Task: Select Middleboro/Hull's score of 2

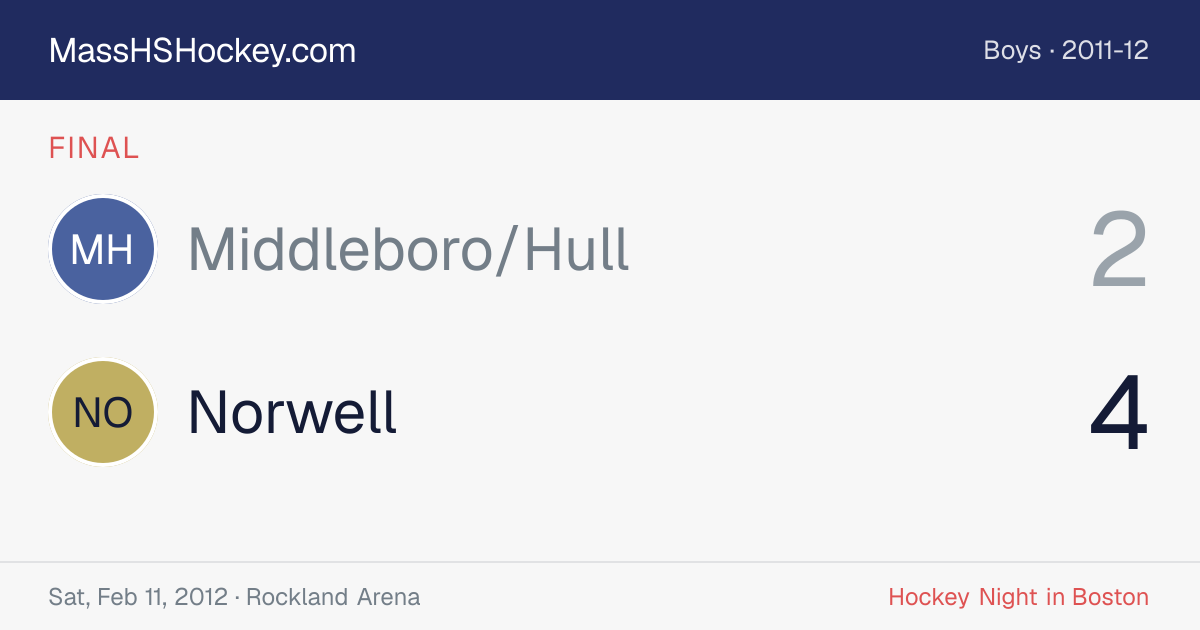Action: coord(1119,249)
